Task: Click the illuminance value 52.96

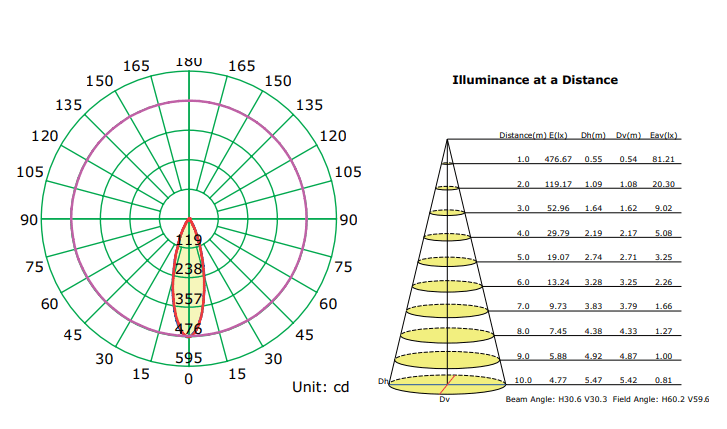Action: pyautogui.click(x=558, y=208)
